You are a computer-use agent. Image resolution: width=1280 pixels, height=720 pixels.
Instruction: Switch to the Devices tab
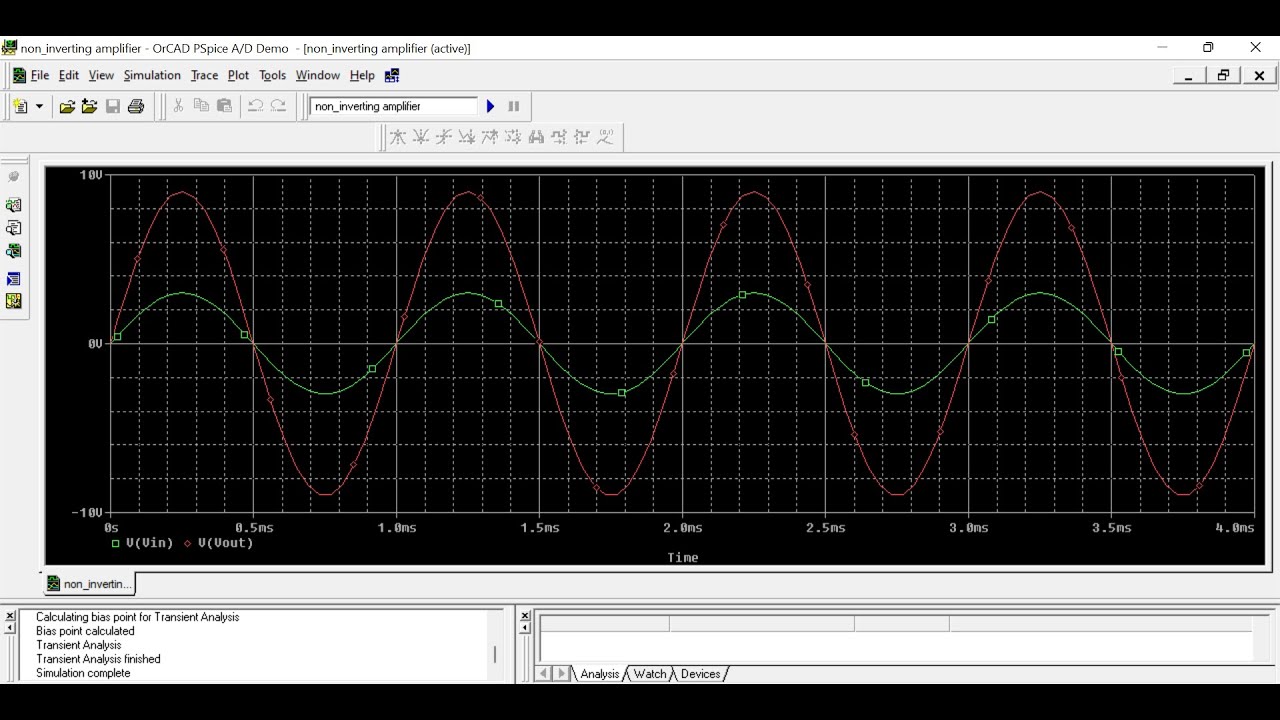tap(700, 674)
